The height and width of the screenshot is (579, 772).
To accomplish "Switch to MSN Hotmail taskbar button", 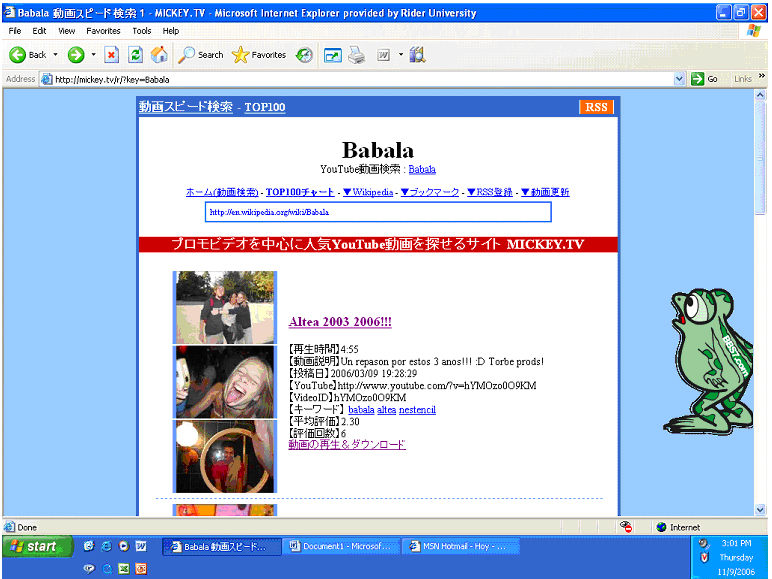I will pyautogui.click(x=461, y=547).
